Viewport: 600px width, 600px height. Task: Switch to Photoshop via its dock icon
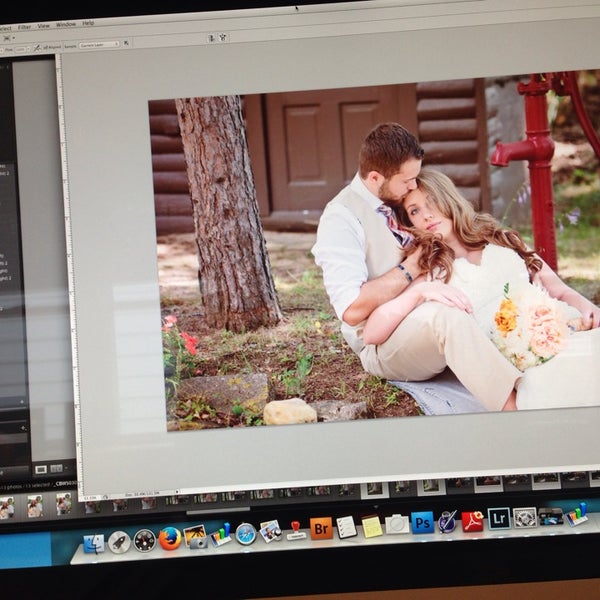(422, 522)
